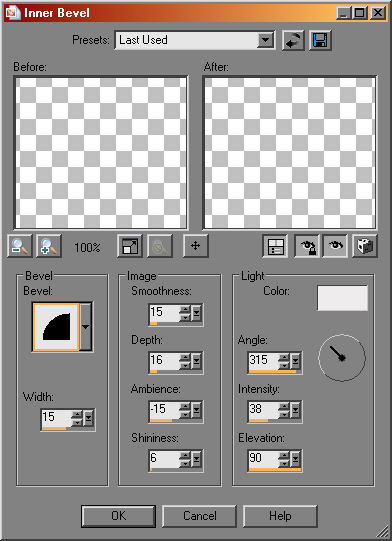
Task: Click the Inner Bevel title bar icon
Action: click(x=13, y=13)
